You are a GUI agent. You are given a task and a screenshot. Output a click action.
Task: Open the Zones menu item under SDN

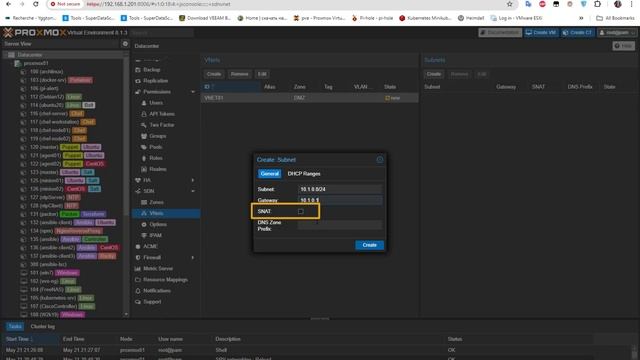pyautogui.click(x=156, y=202)
